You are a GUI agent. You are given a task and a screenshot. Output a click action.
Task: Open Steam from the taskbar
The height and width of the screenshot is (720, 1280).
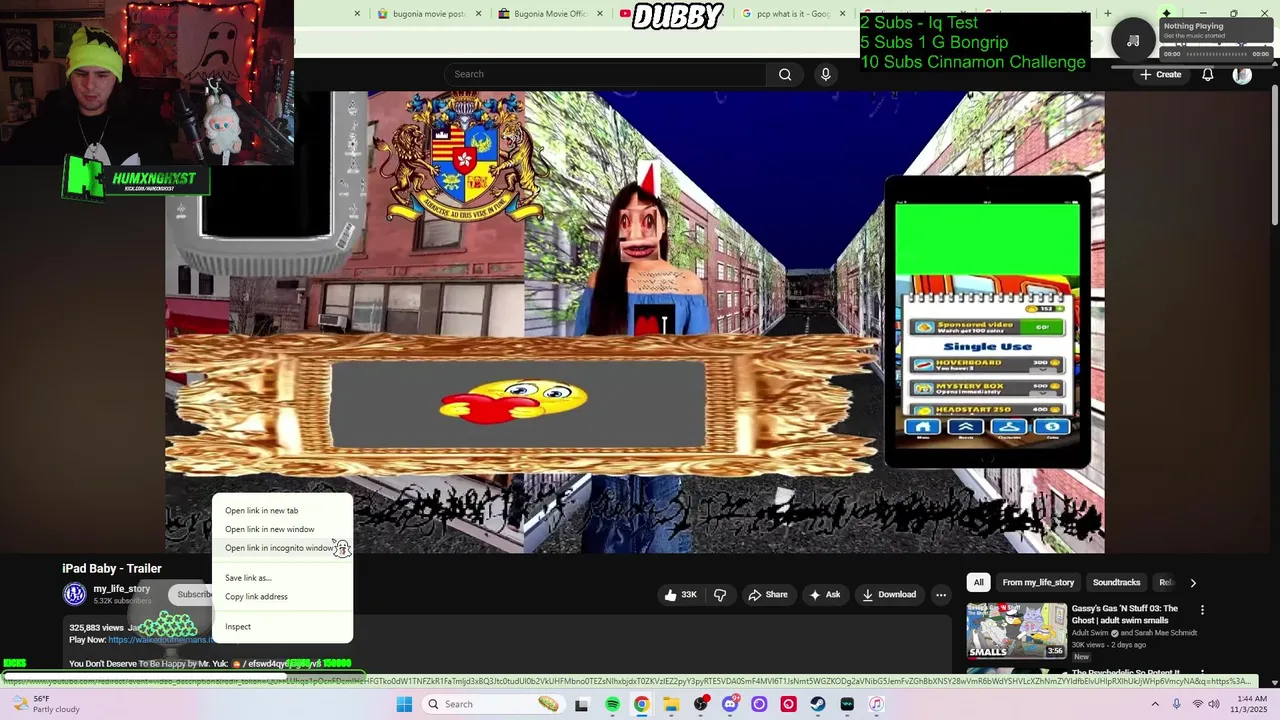[x=818, y=704]
